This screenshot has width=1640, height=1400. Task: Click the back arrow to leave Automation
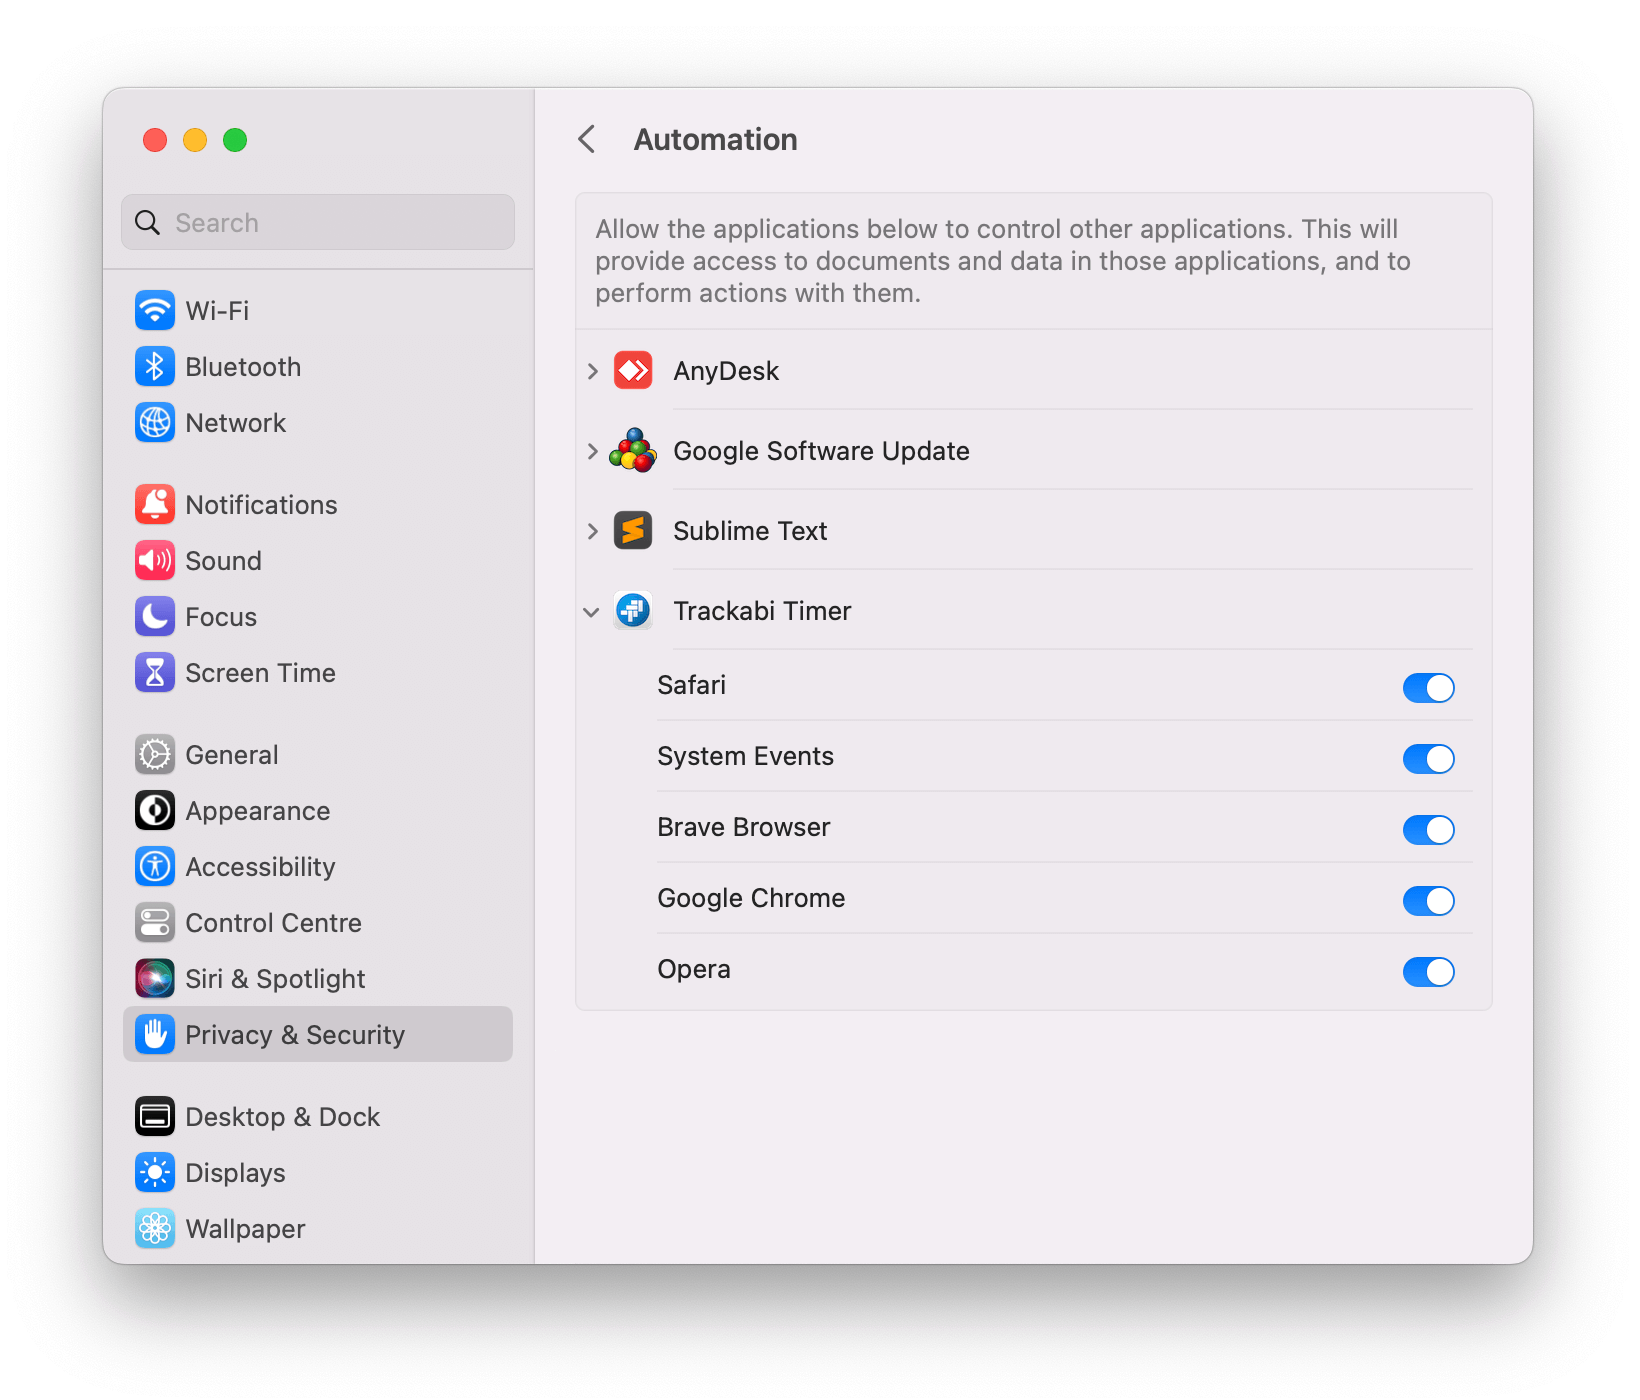pyautogui.click(x=586, y=139)
